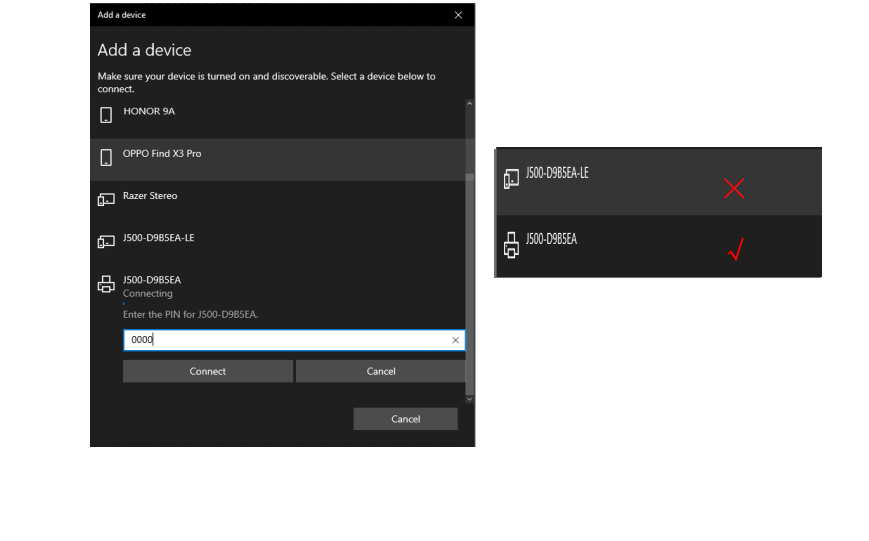Click the phone icon beside HONOR 9A

[x=106, y=115]
